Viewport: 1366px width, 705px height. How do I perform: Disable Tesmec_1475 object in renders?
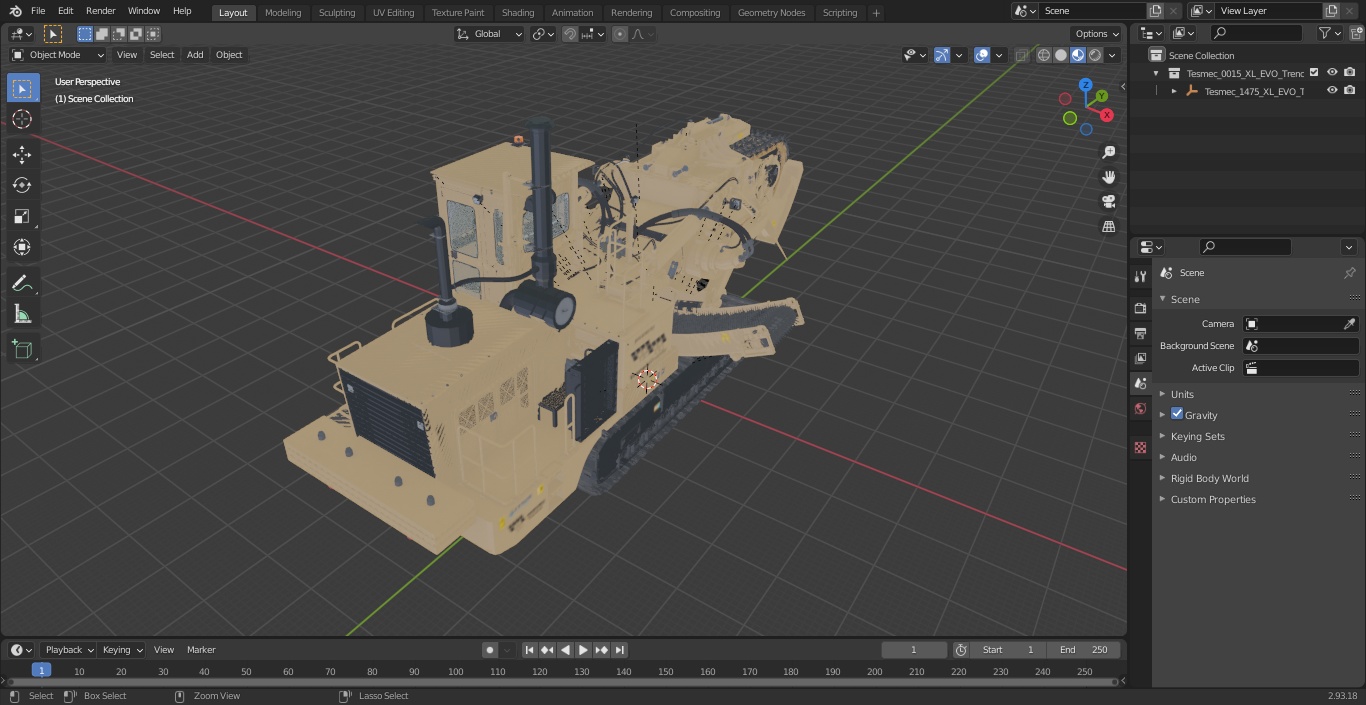coord(1350,91)
